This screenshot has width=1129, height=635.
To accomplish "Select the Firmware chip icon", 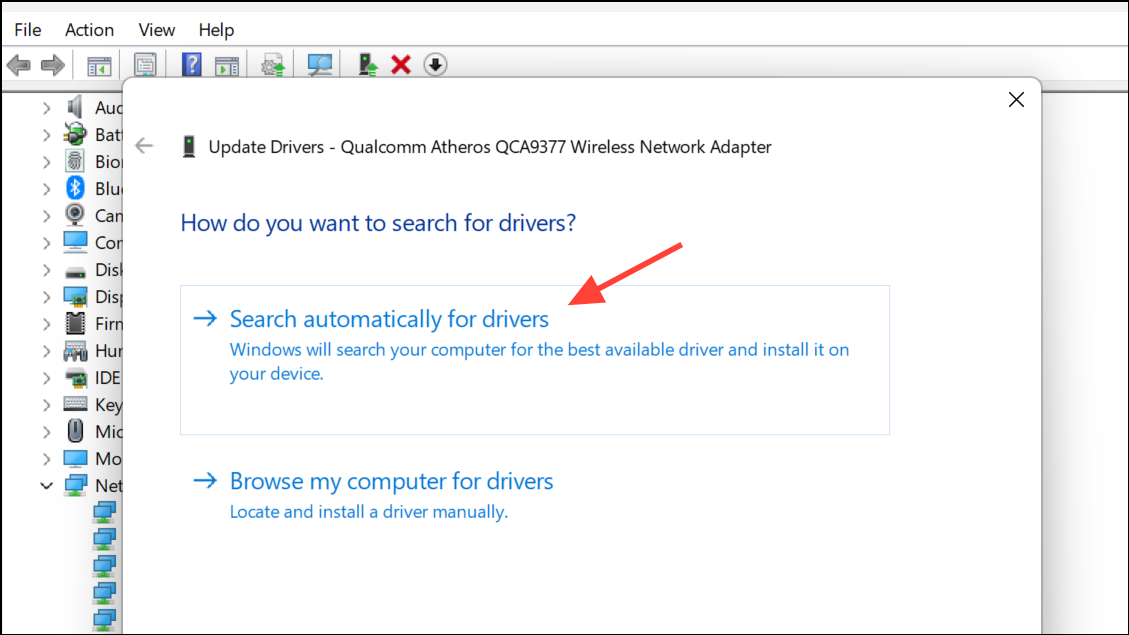I will point(75,323).
